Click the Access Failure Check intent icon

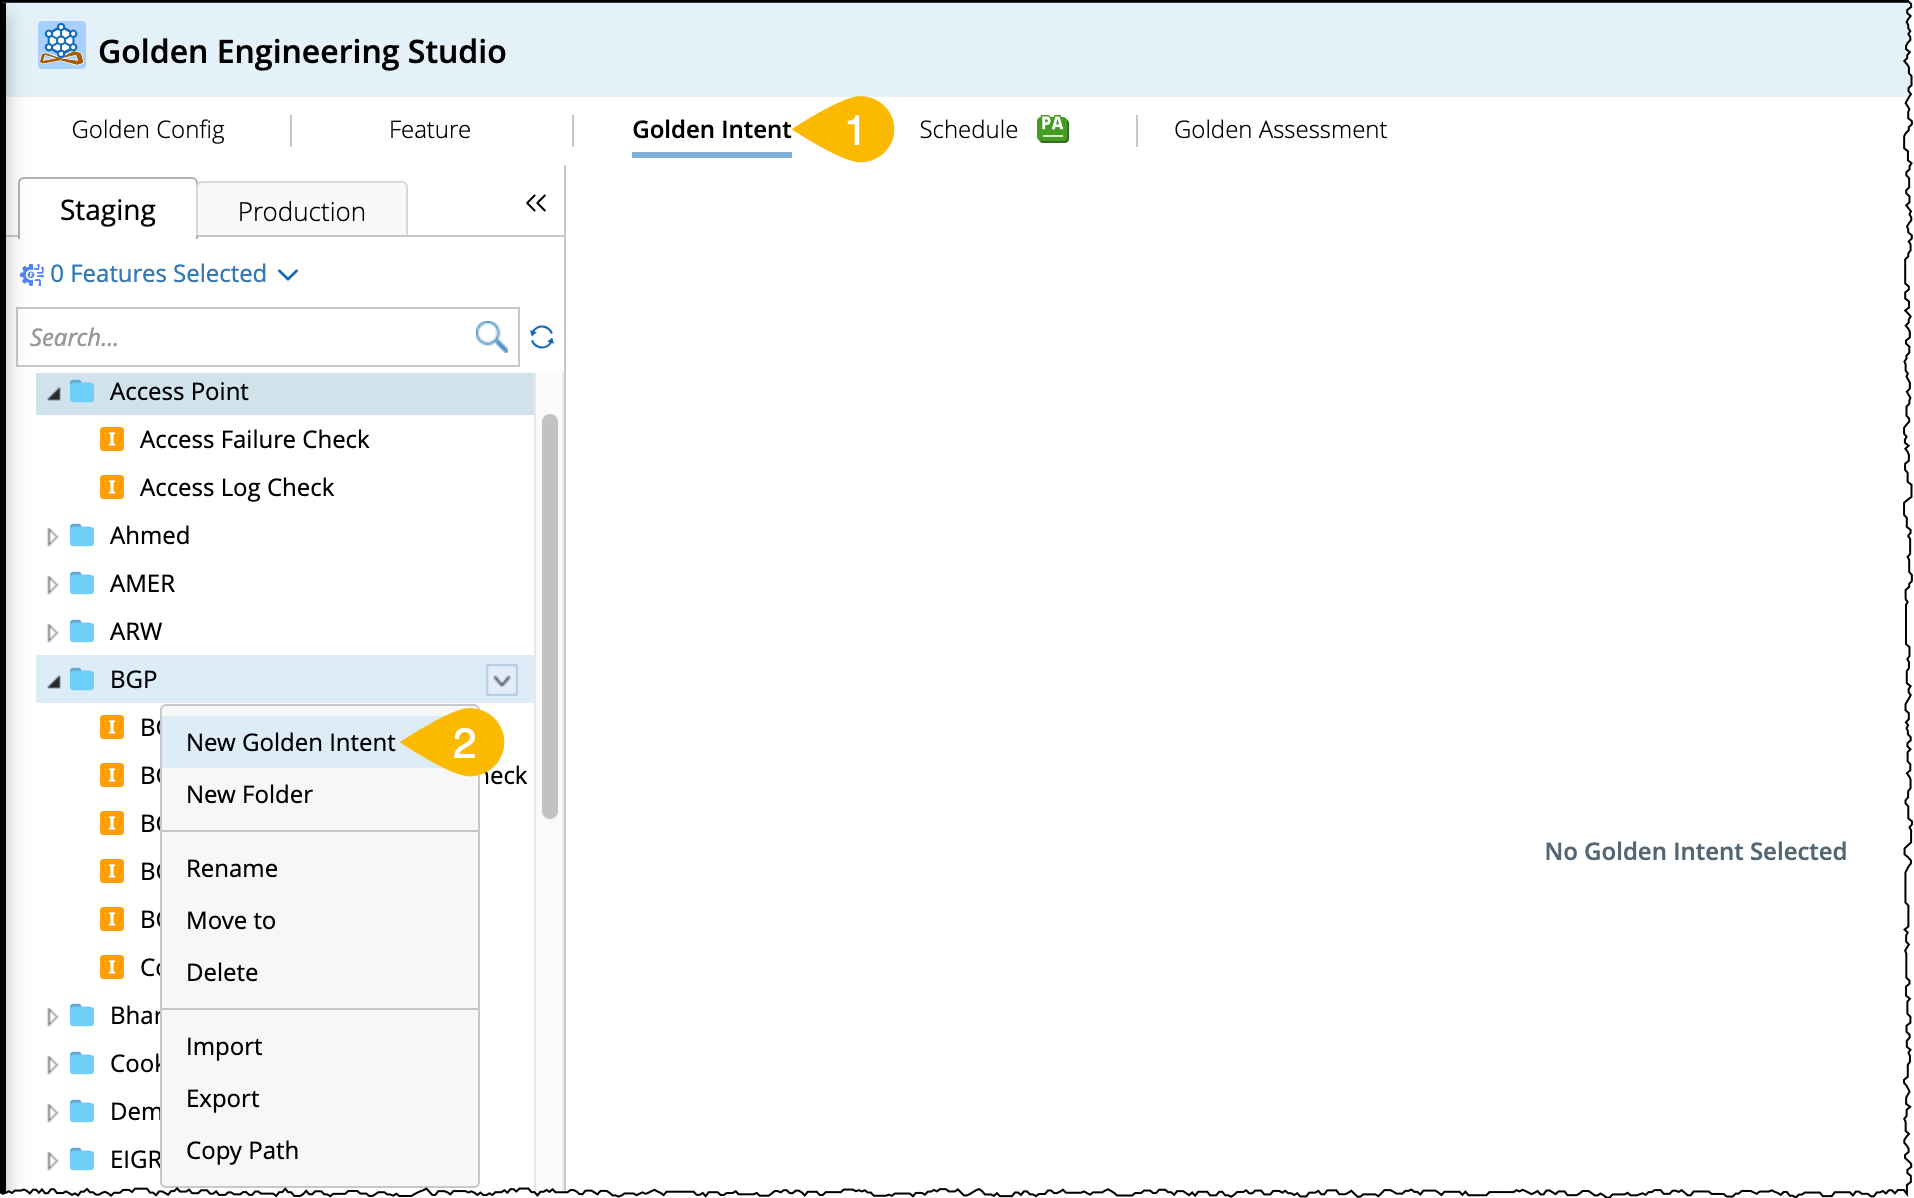click(x=112, y=439)
